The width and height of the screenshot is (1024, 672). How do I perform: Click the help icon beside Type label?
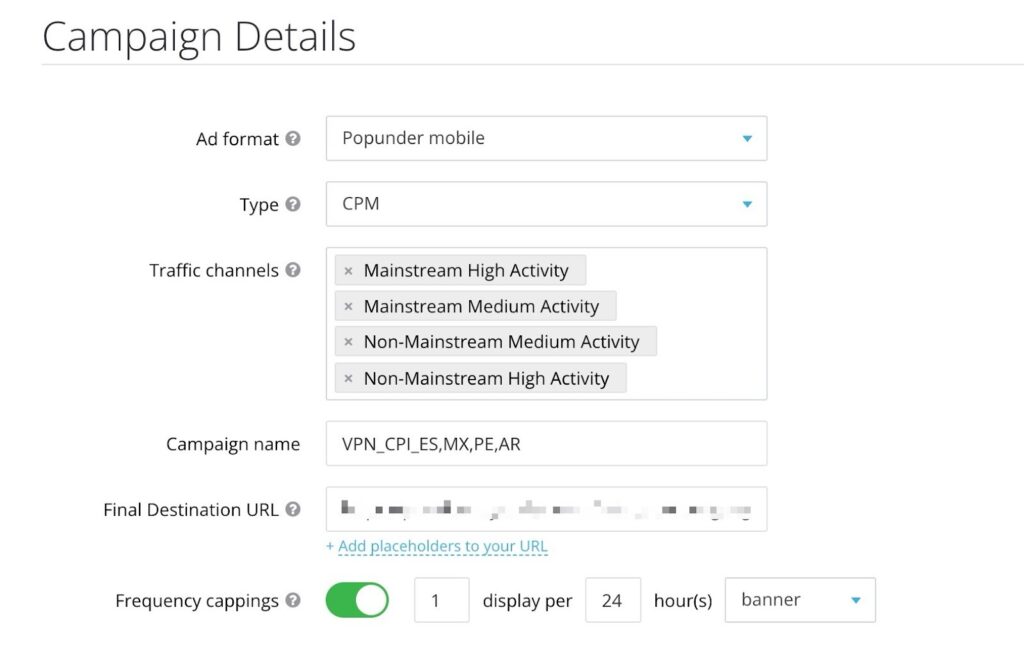(293, 204)
